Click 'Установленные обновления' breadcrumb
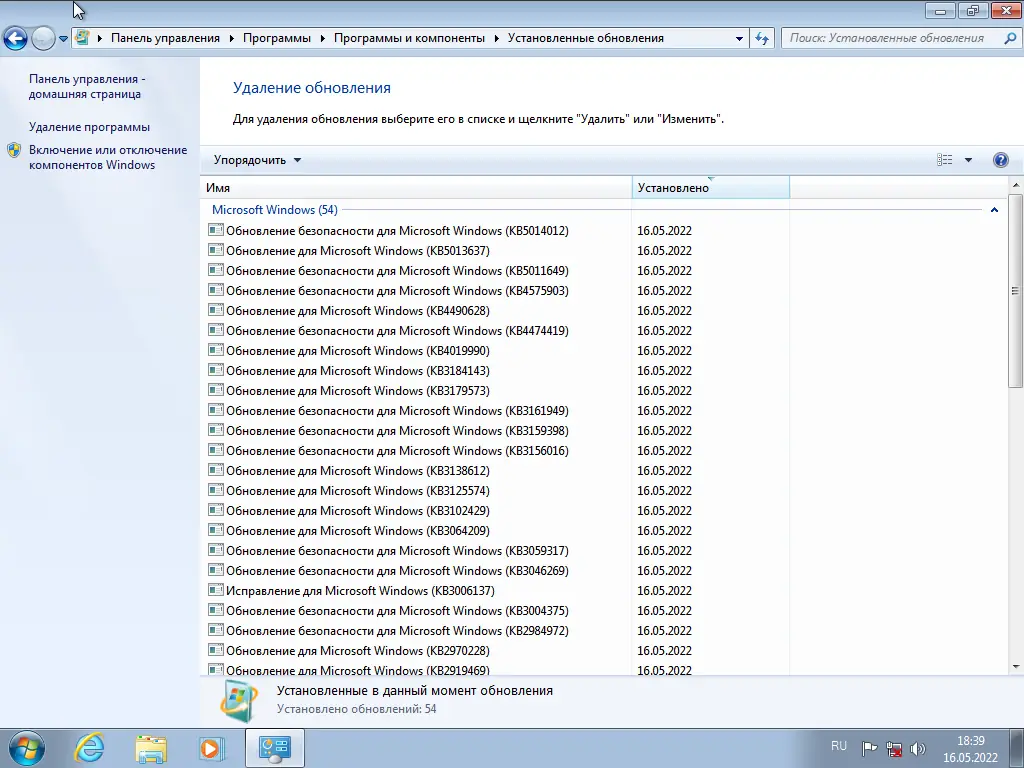 click(586, 38)
